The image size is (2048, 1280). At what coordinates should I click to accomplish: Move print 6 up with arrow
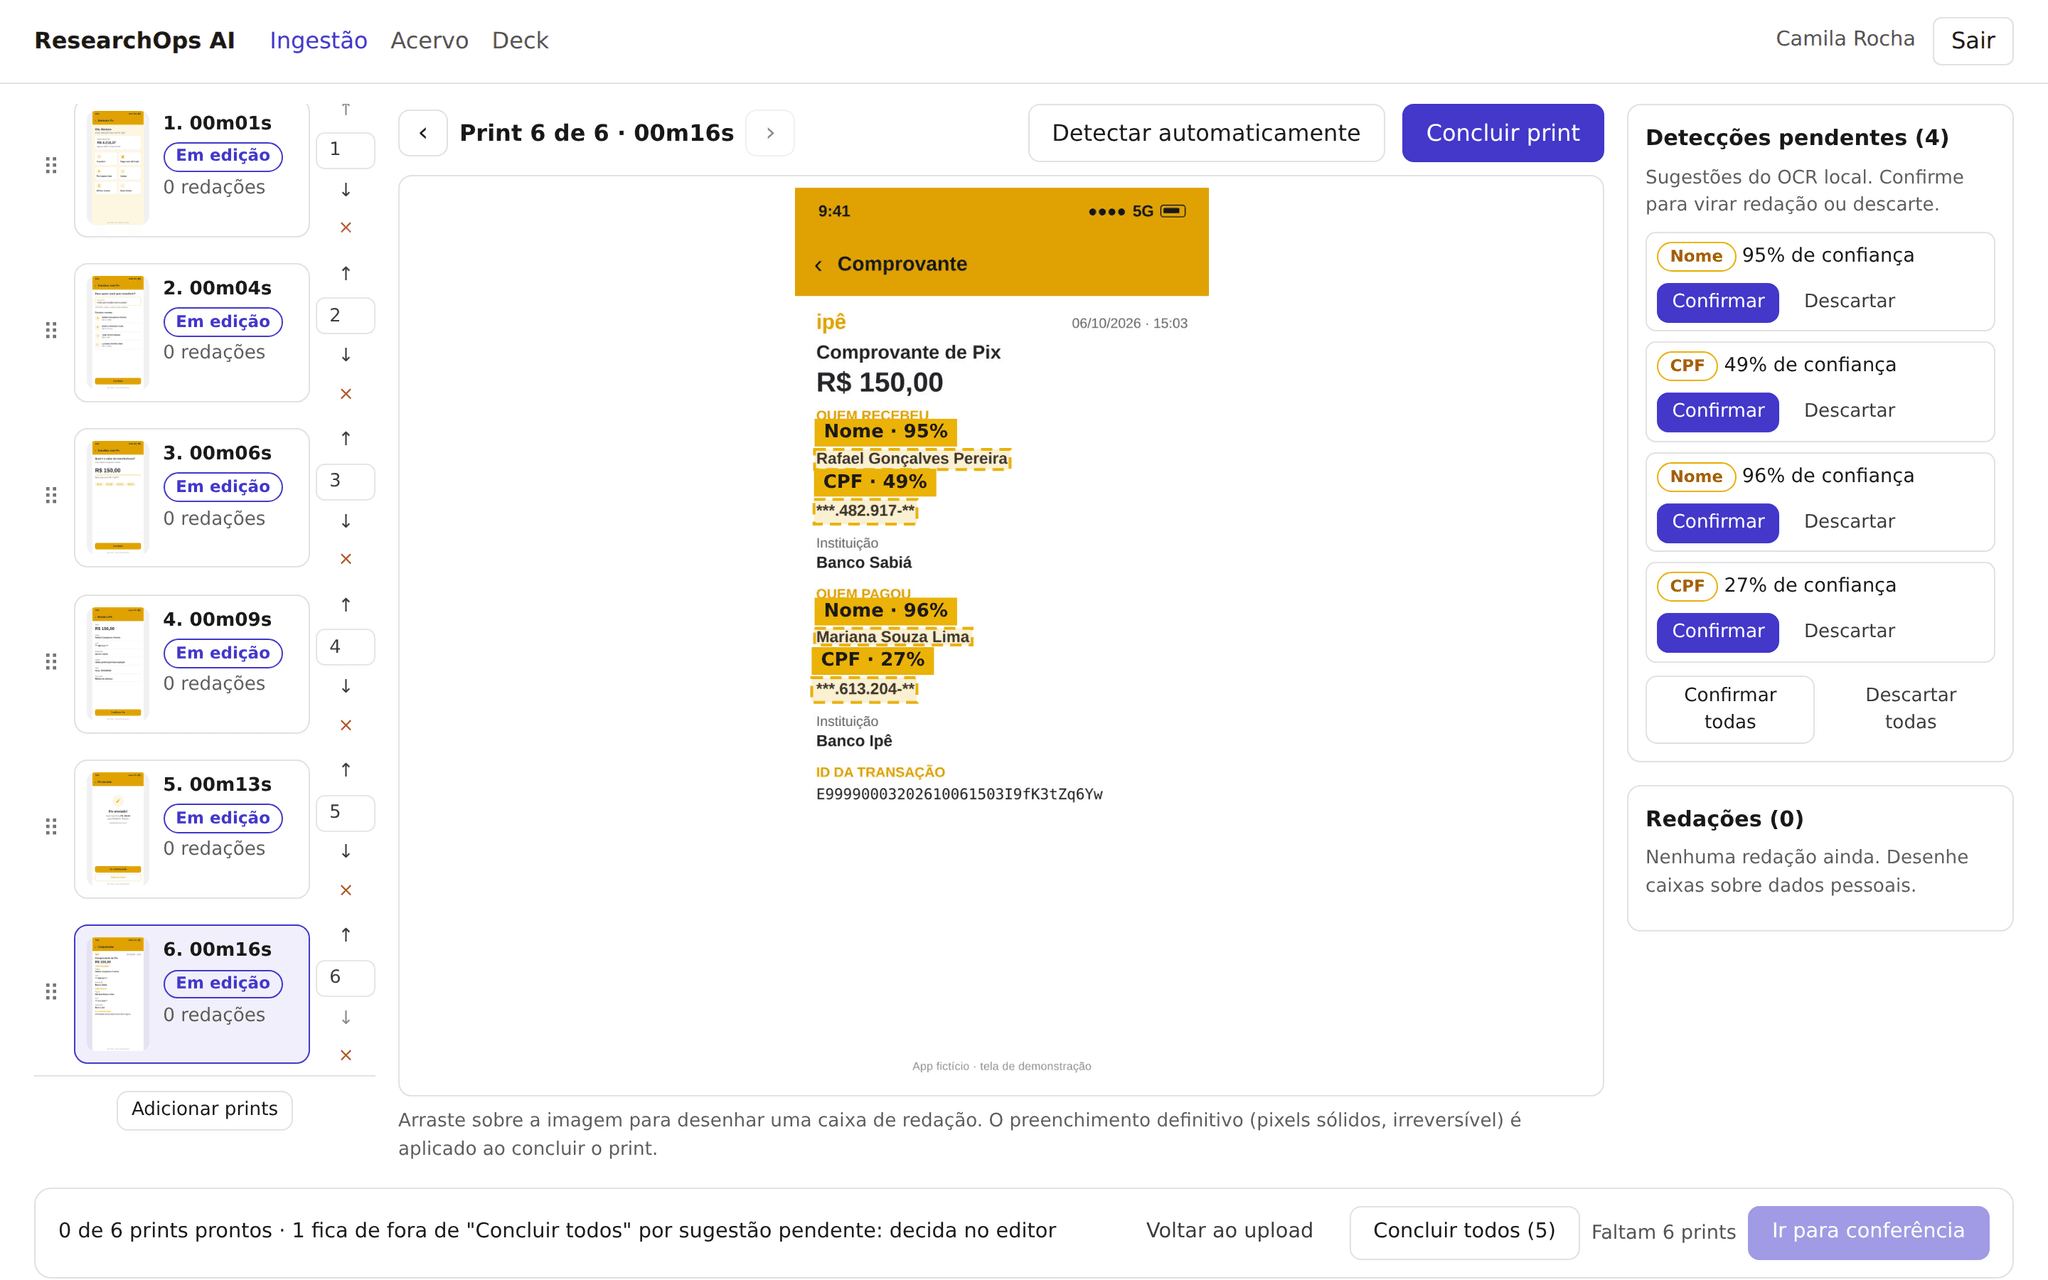click(346, 935)
